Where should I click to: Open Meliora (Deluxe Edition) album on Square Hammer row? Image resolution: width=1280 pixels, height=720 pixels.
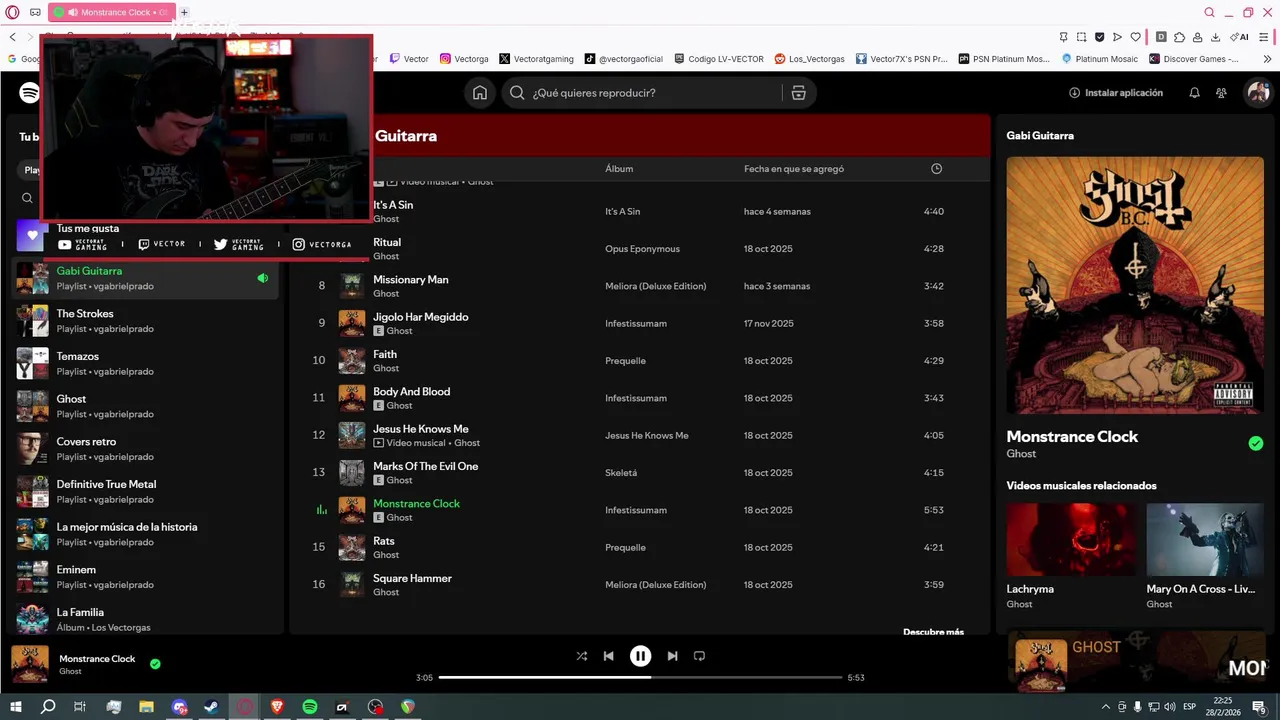coord(656,585)
